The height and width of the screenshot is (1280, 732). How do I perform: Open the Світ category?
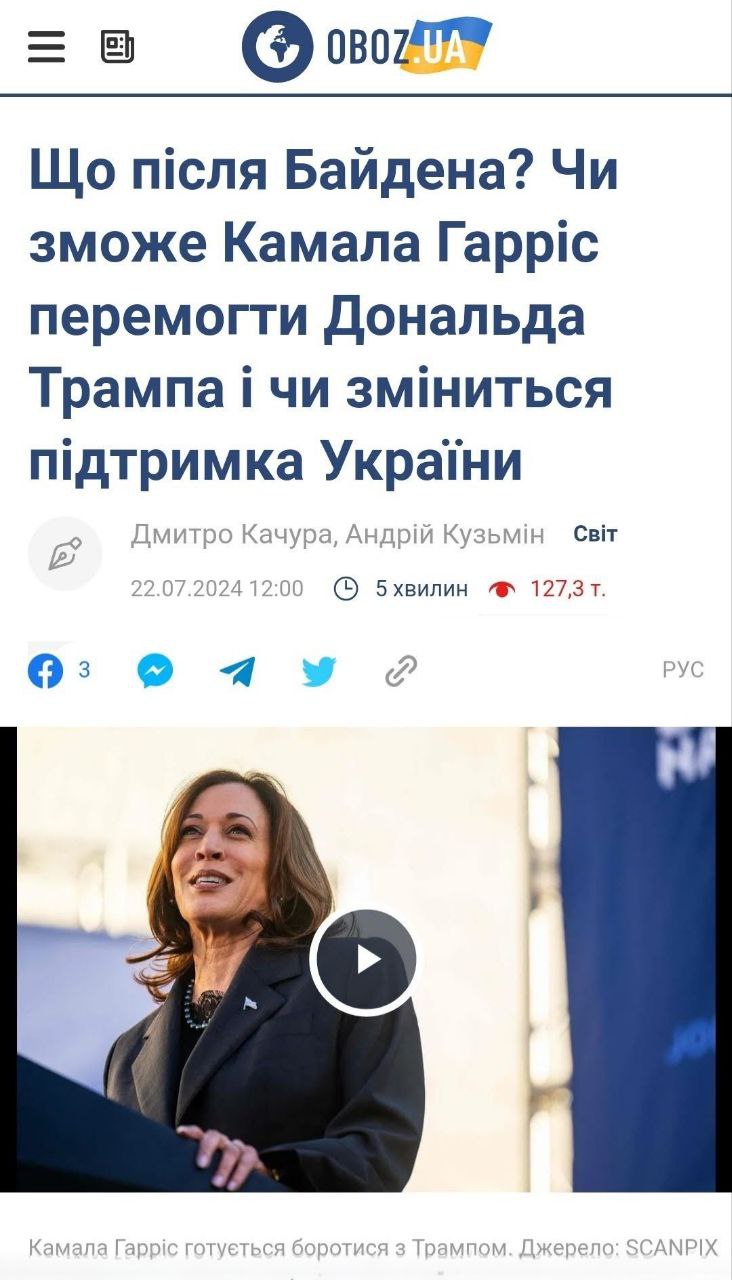pyautogui.click(x=595, y=534)
